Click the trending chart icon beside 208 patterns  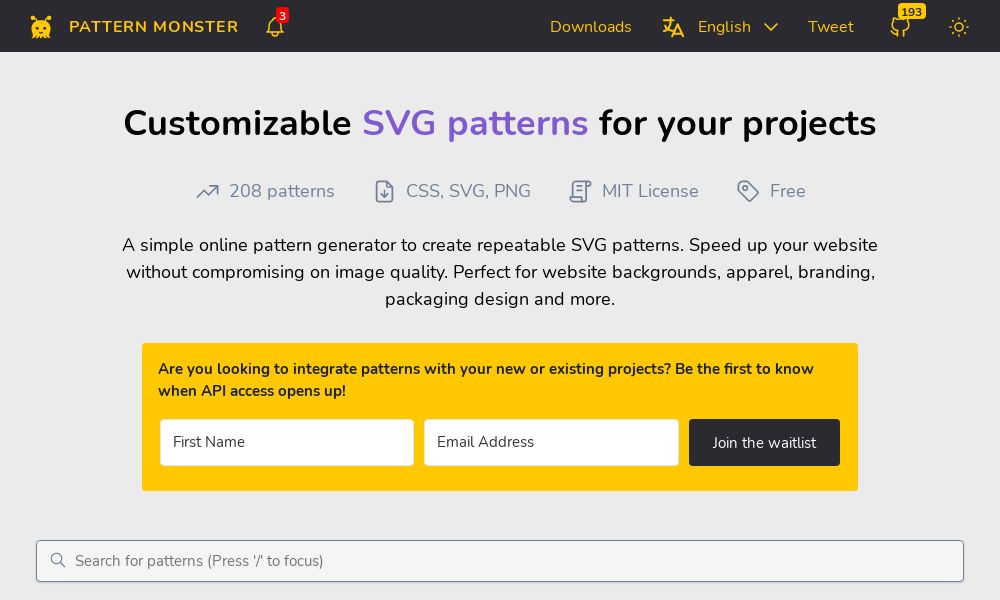[208, 191]
